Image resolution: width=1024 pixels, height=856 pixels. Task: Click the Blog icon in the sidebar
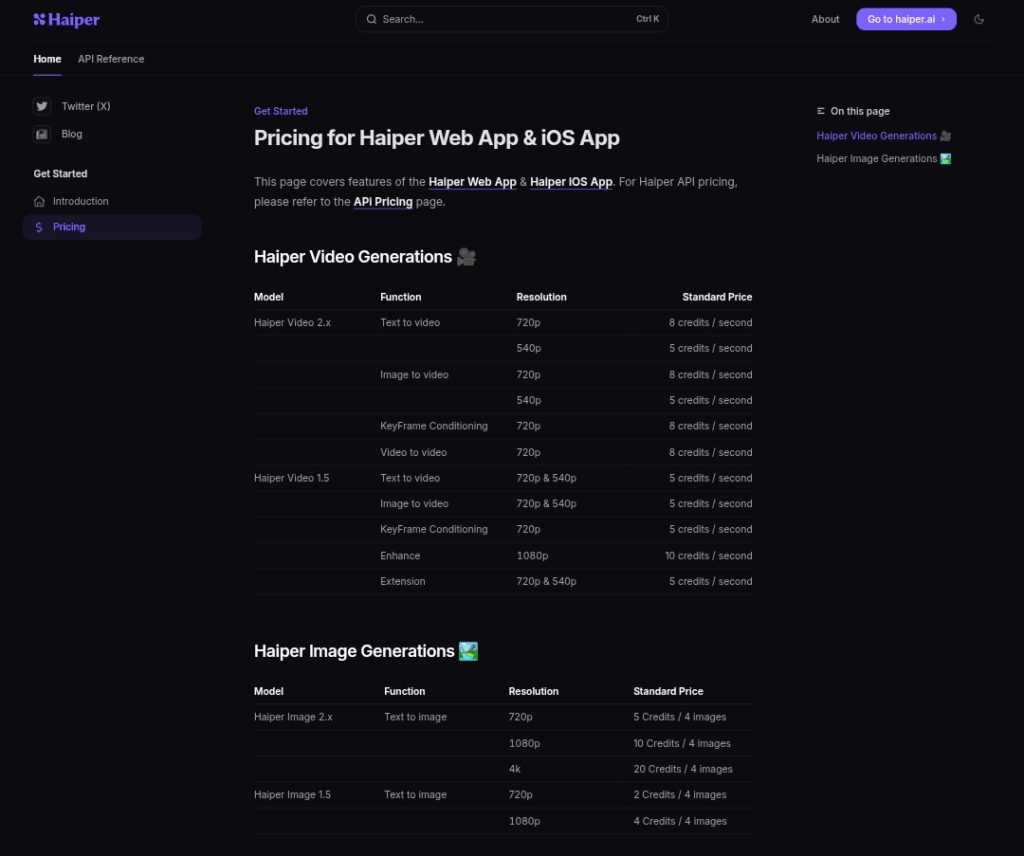click(42, 134)
